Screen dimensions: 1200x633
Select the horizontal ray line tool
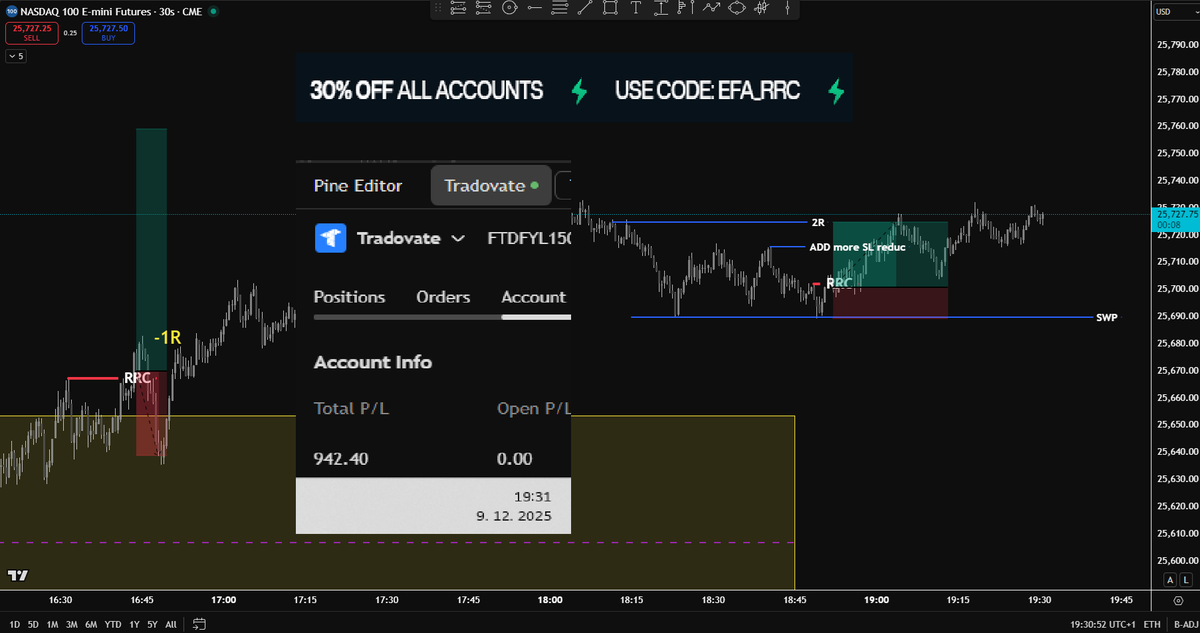click(x=535, y=8)
